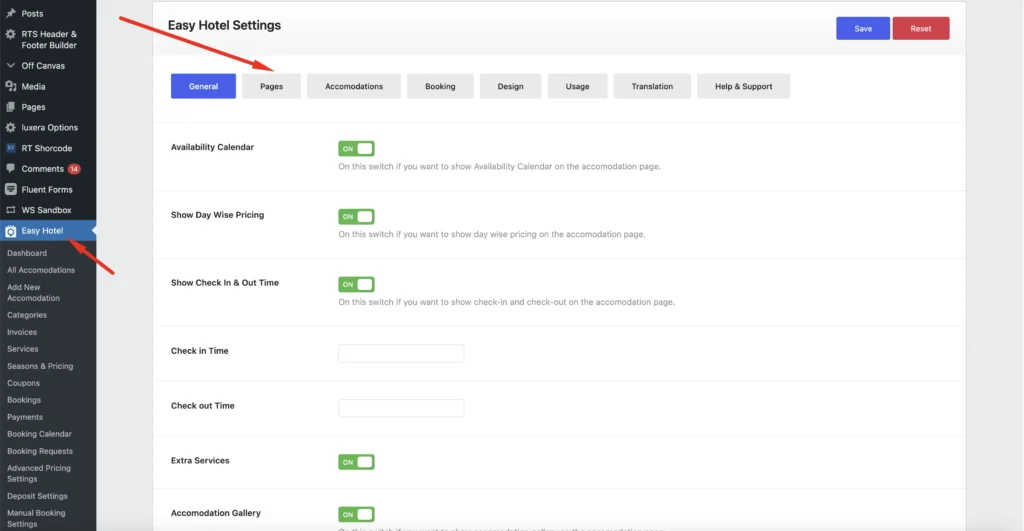Click the Off Canvas chevron icon
1024x531 pixels.
(x=10, y=65)
